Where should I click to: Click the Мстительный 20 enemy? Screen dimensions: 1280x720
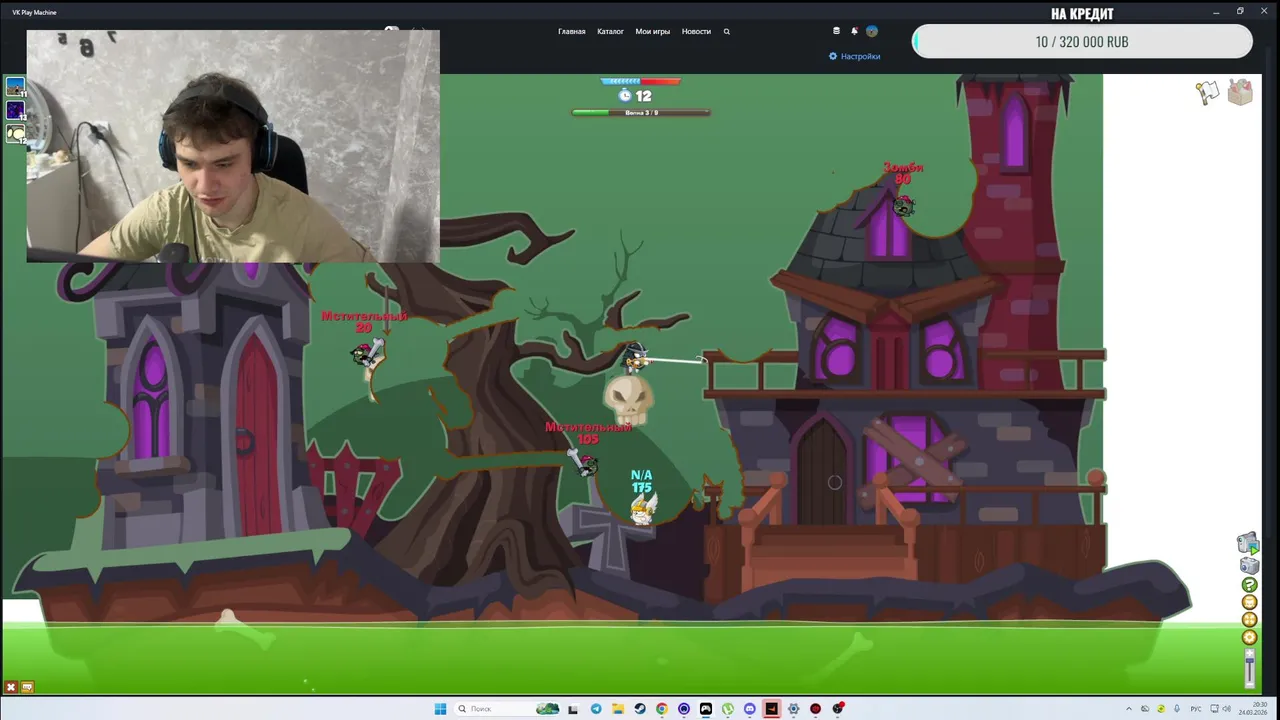(366, 352)
